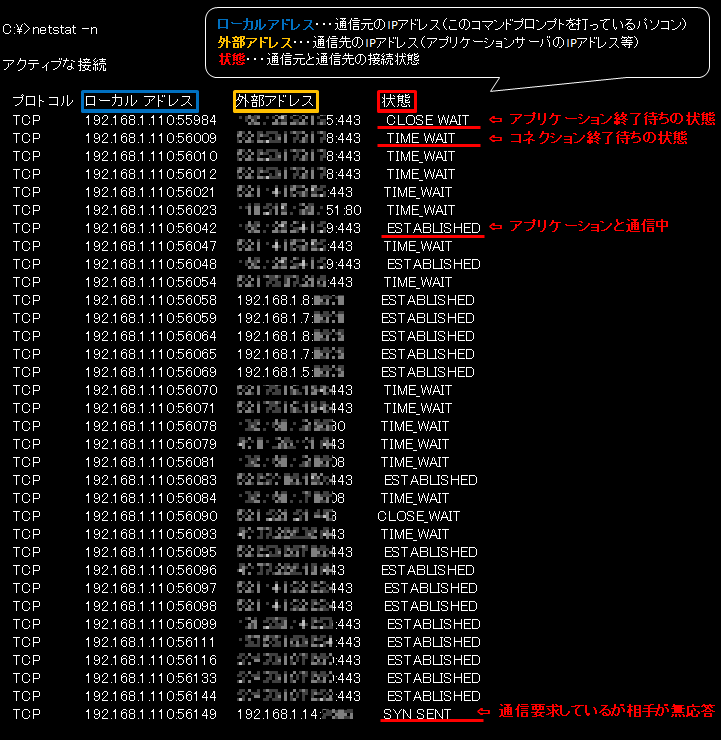Click the SYN_SENT state in last row

click(417, 715)
